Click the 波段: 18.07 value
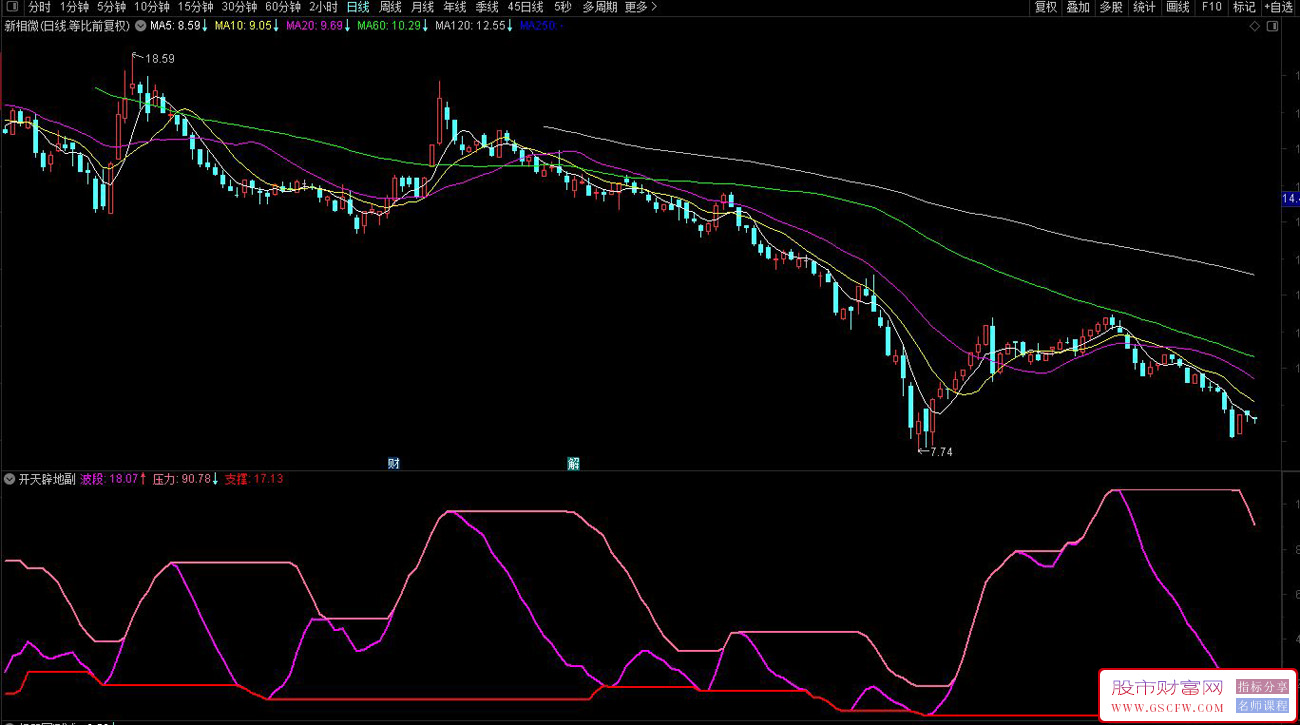Screen dimensions: 1300x725 115,479
